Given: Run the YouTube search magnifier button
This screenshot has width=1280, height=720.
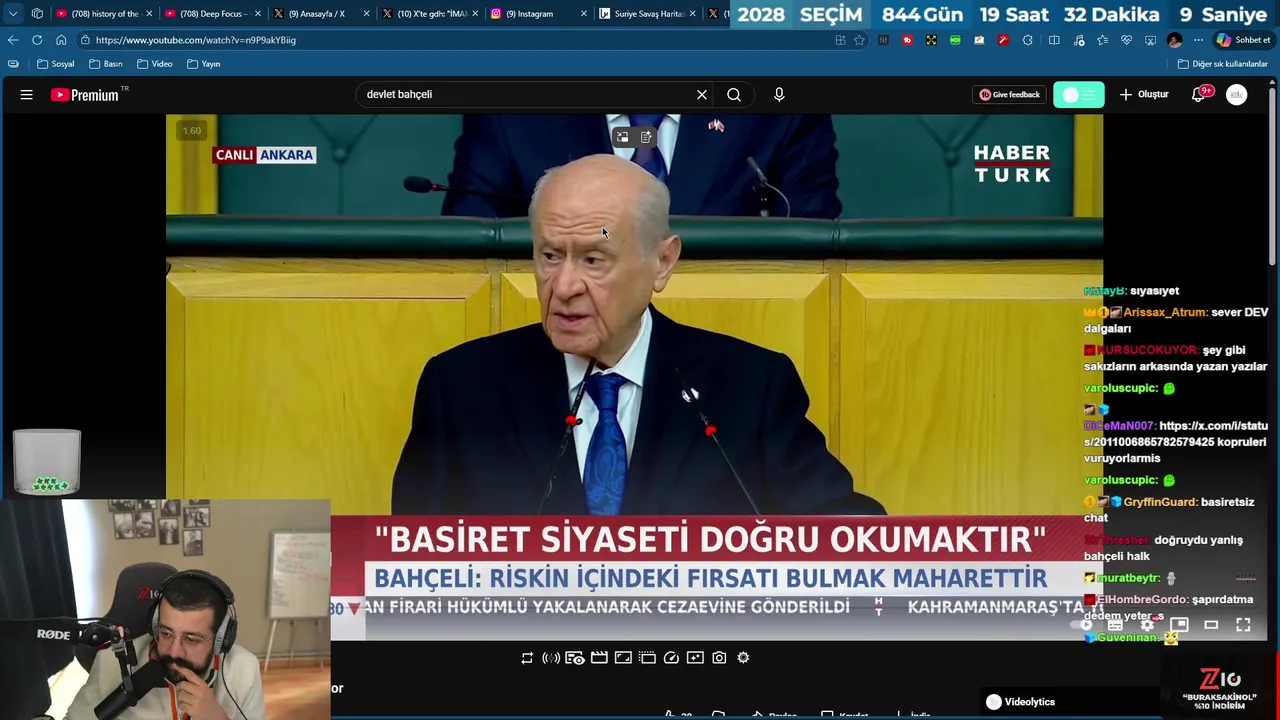Looking at the screenshot, I should pos(734,95).
